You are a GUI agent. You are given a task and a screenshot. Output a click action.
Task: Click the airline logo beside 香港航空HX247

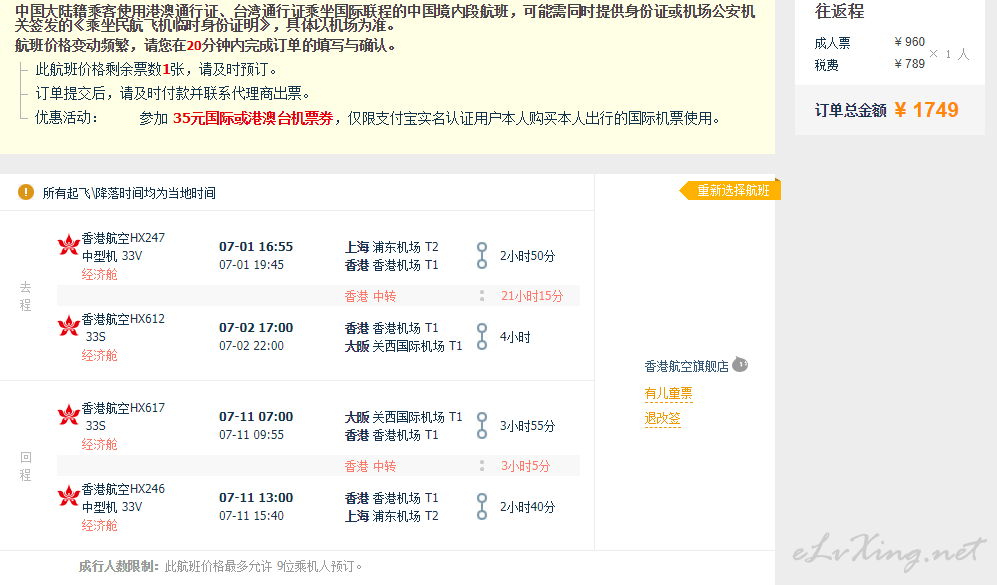coord(69,245)
